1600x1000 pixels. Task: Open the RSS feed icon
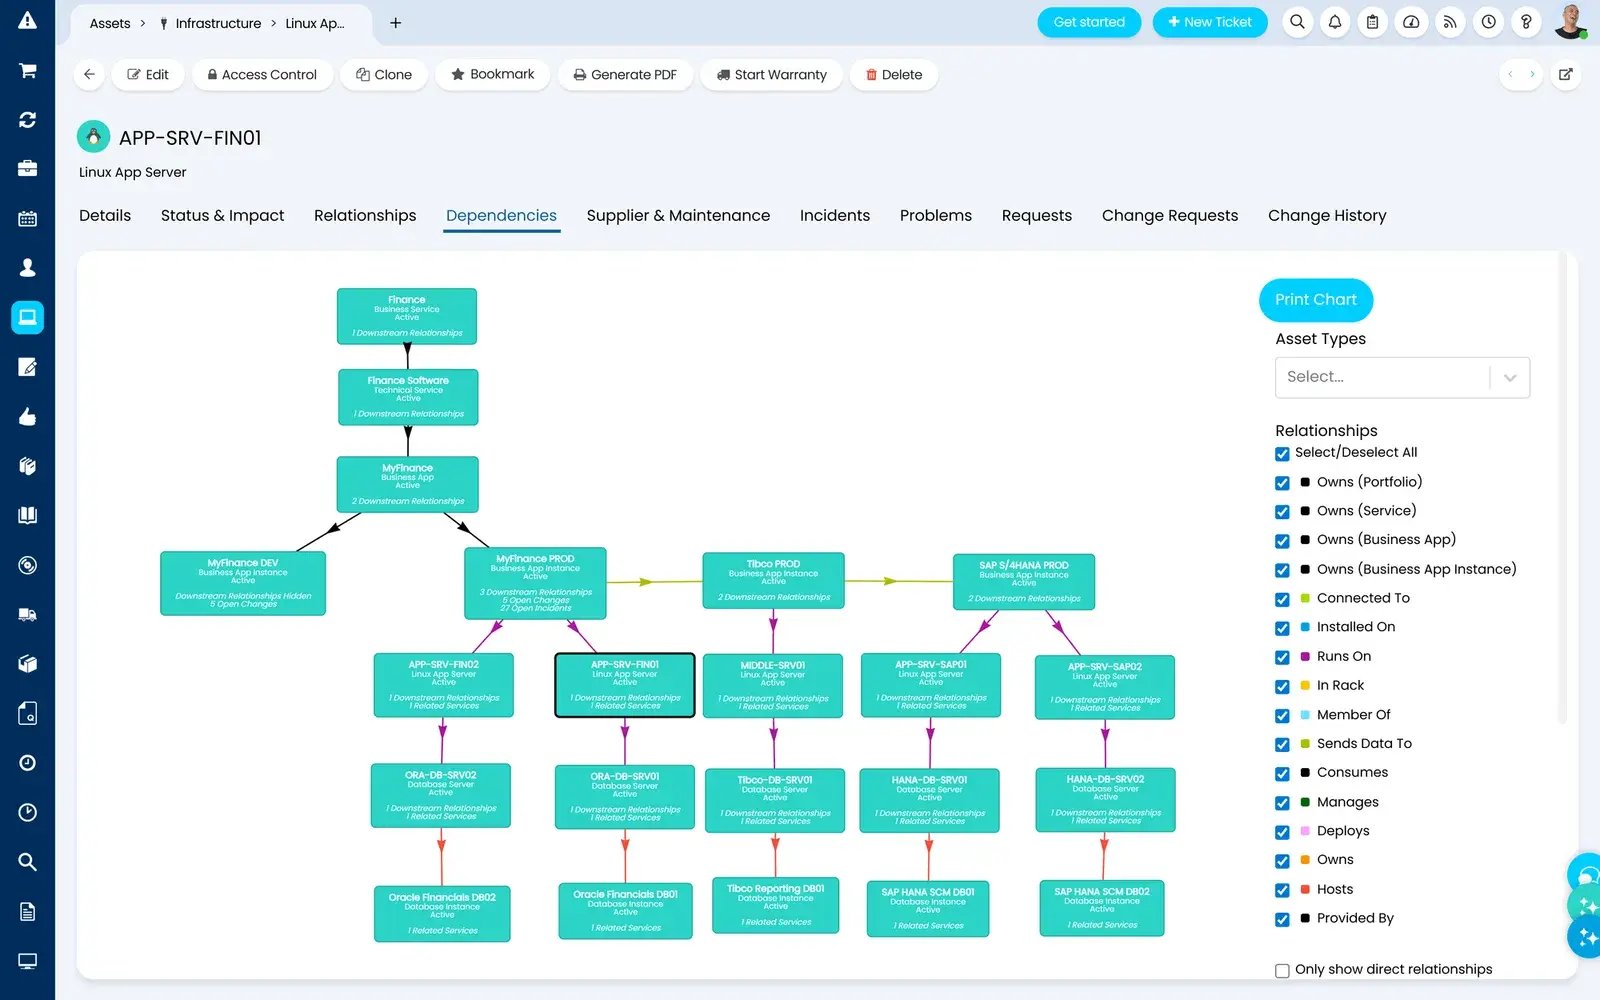pos(1450,22)
